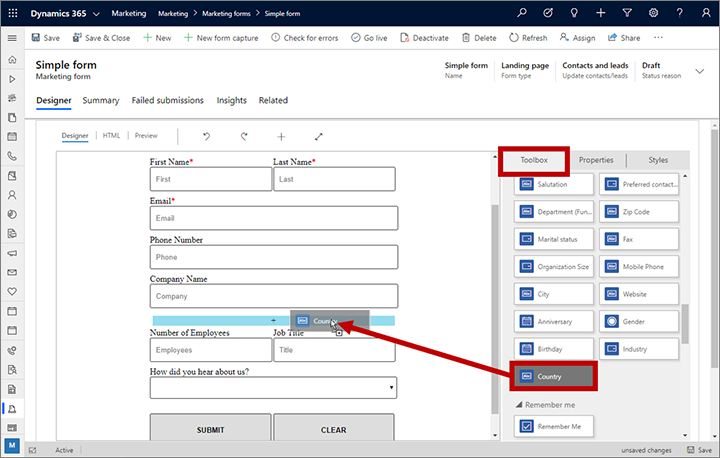Screen dimensions: 720x458
Task: Collapse the Remember me section
Action: [519, 404]
